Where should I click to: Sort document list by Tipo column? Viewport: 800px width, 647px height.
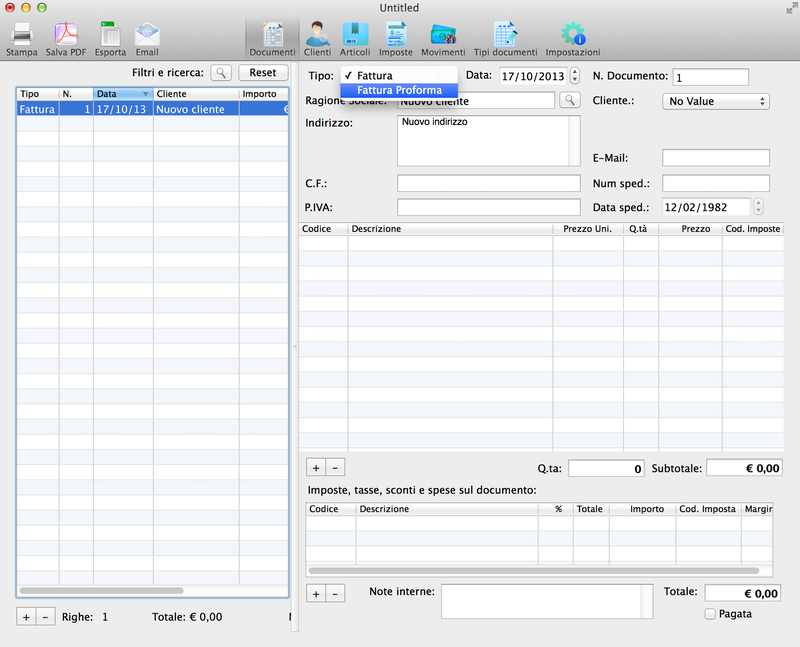pos(38,94)
